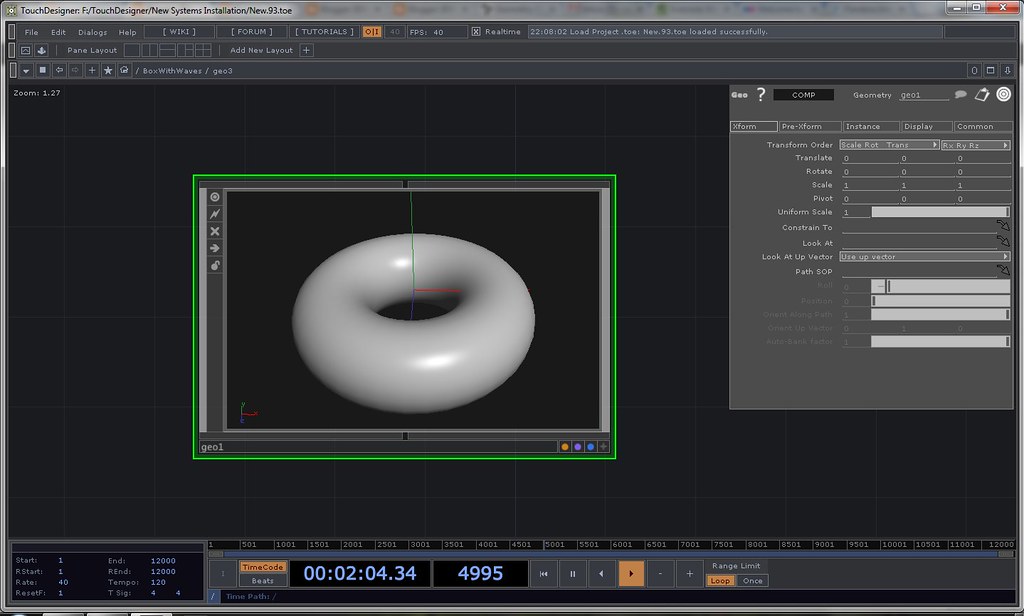Open the Rx Ry Rz rotation order dropdown

click(974, 145)
